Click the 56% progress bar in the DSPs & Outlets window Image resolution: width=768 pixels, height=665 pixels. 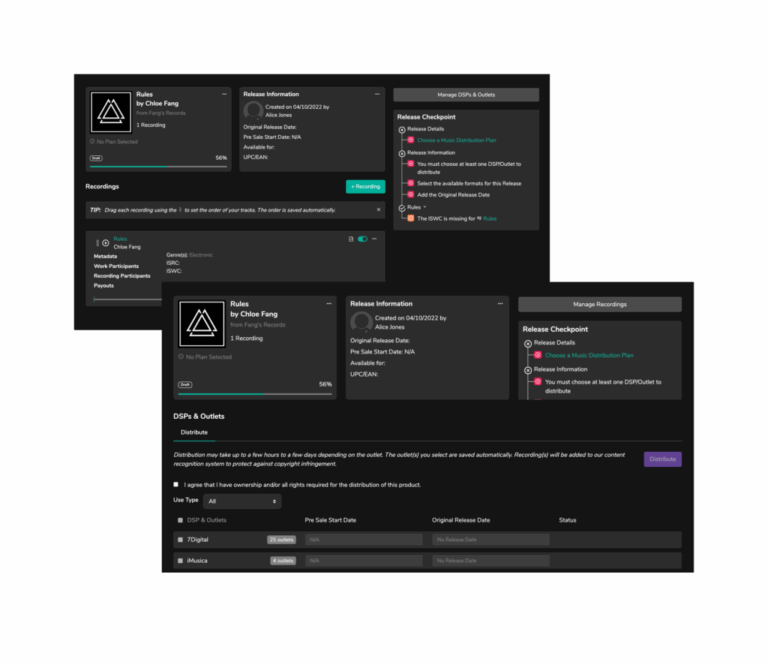point(255,394)
